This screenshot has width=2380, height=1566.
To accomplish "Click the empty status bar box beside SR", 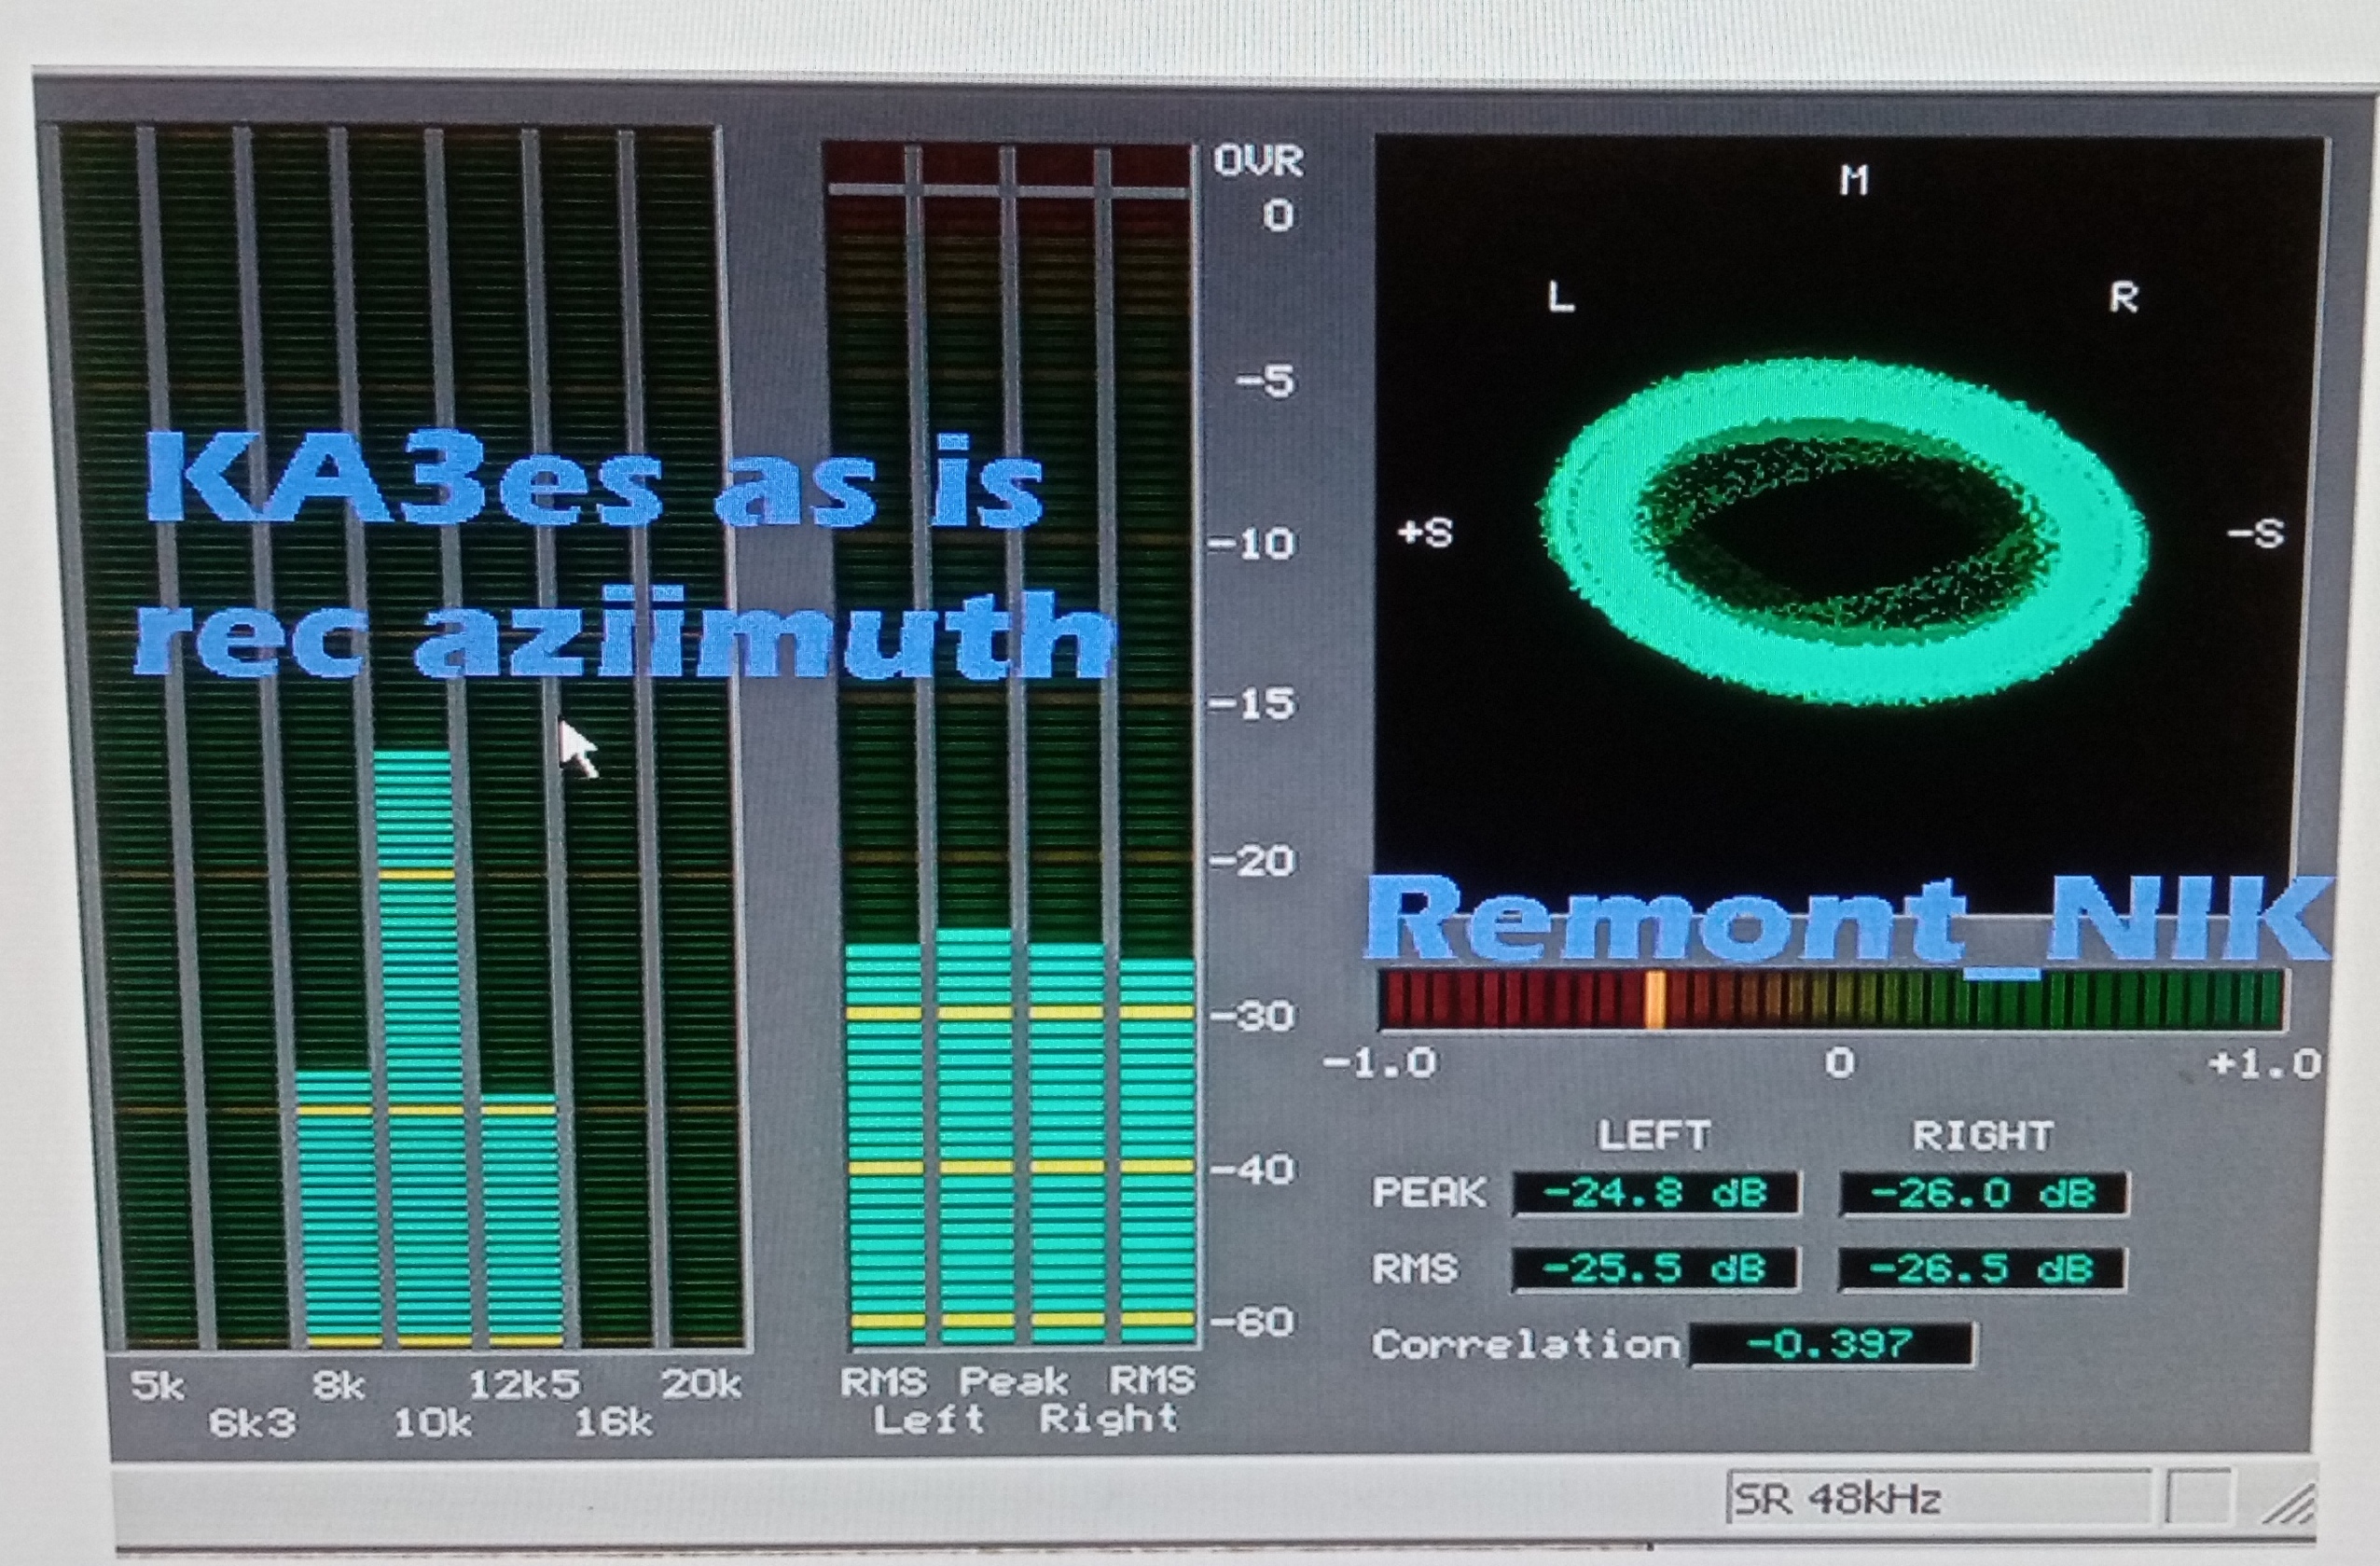I will (2198, 1498).
